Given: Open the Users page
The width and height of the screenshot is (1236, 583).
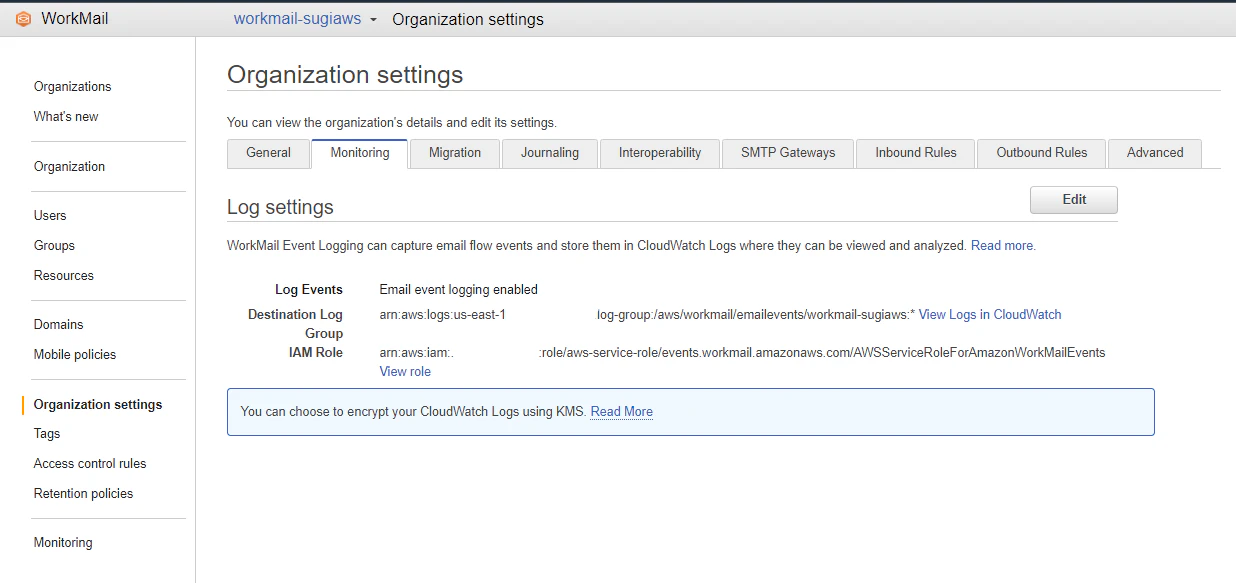Looking at the screenshot, I should point(50,216).
